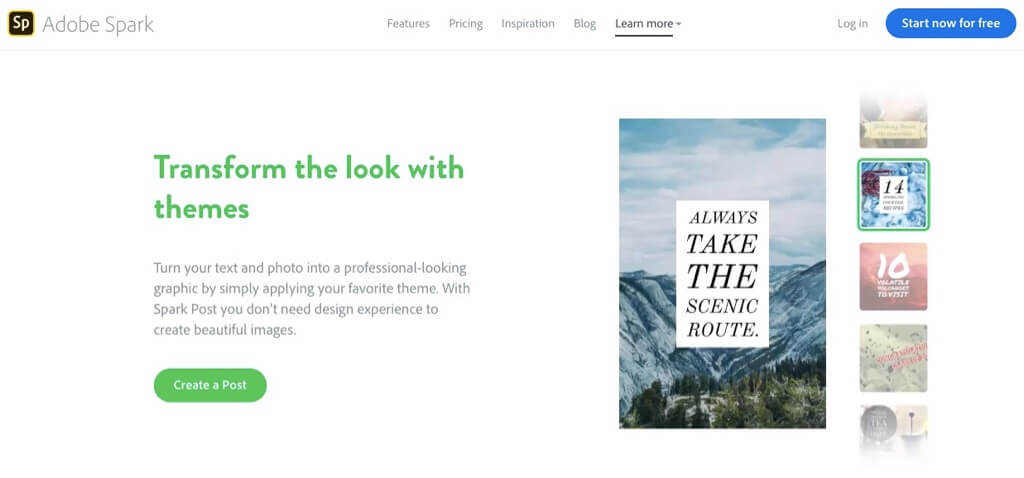This screenshot has height=478, width=1024.
Task: Click the 'Always take the scenic route' text box
Action: click(722, 273)
